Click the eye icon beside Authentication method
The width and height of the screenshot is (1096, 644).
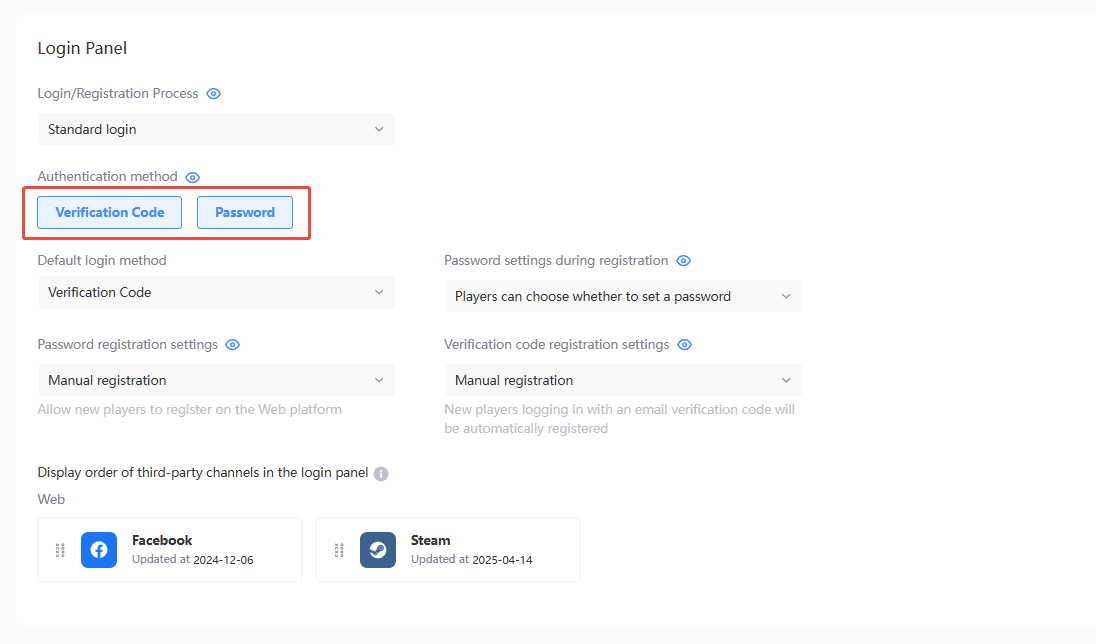point(192,176)
